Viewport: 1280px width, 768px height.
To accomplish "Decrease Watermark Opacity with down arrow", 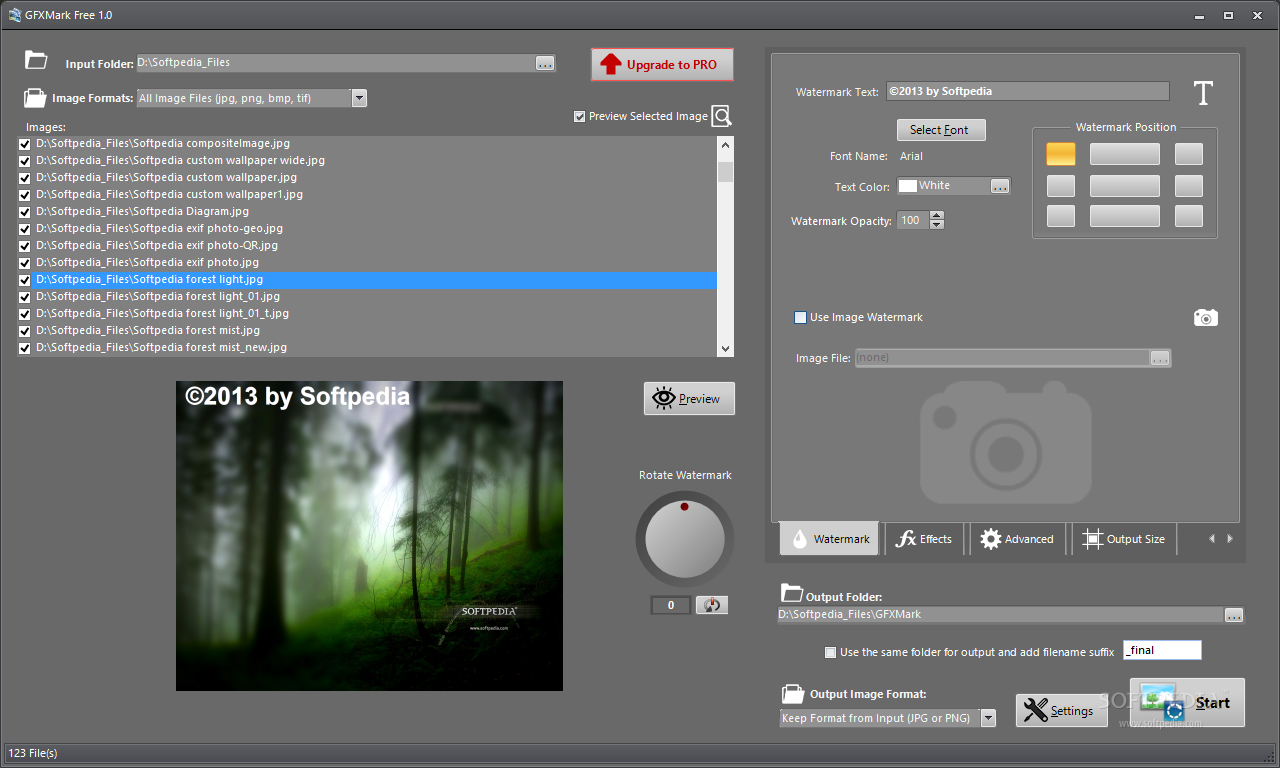I will point(936,225).
